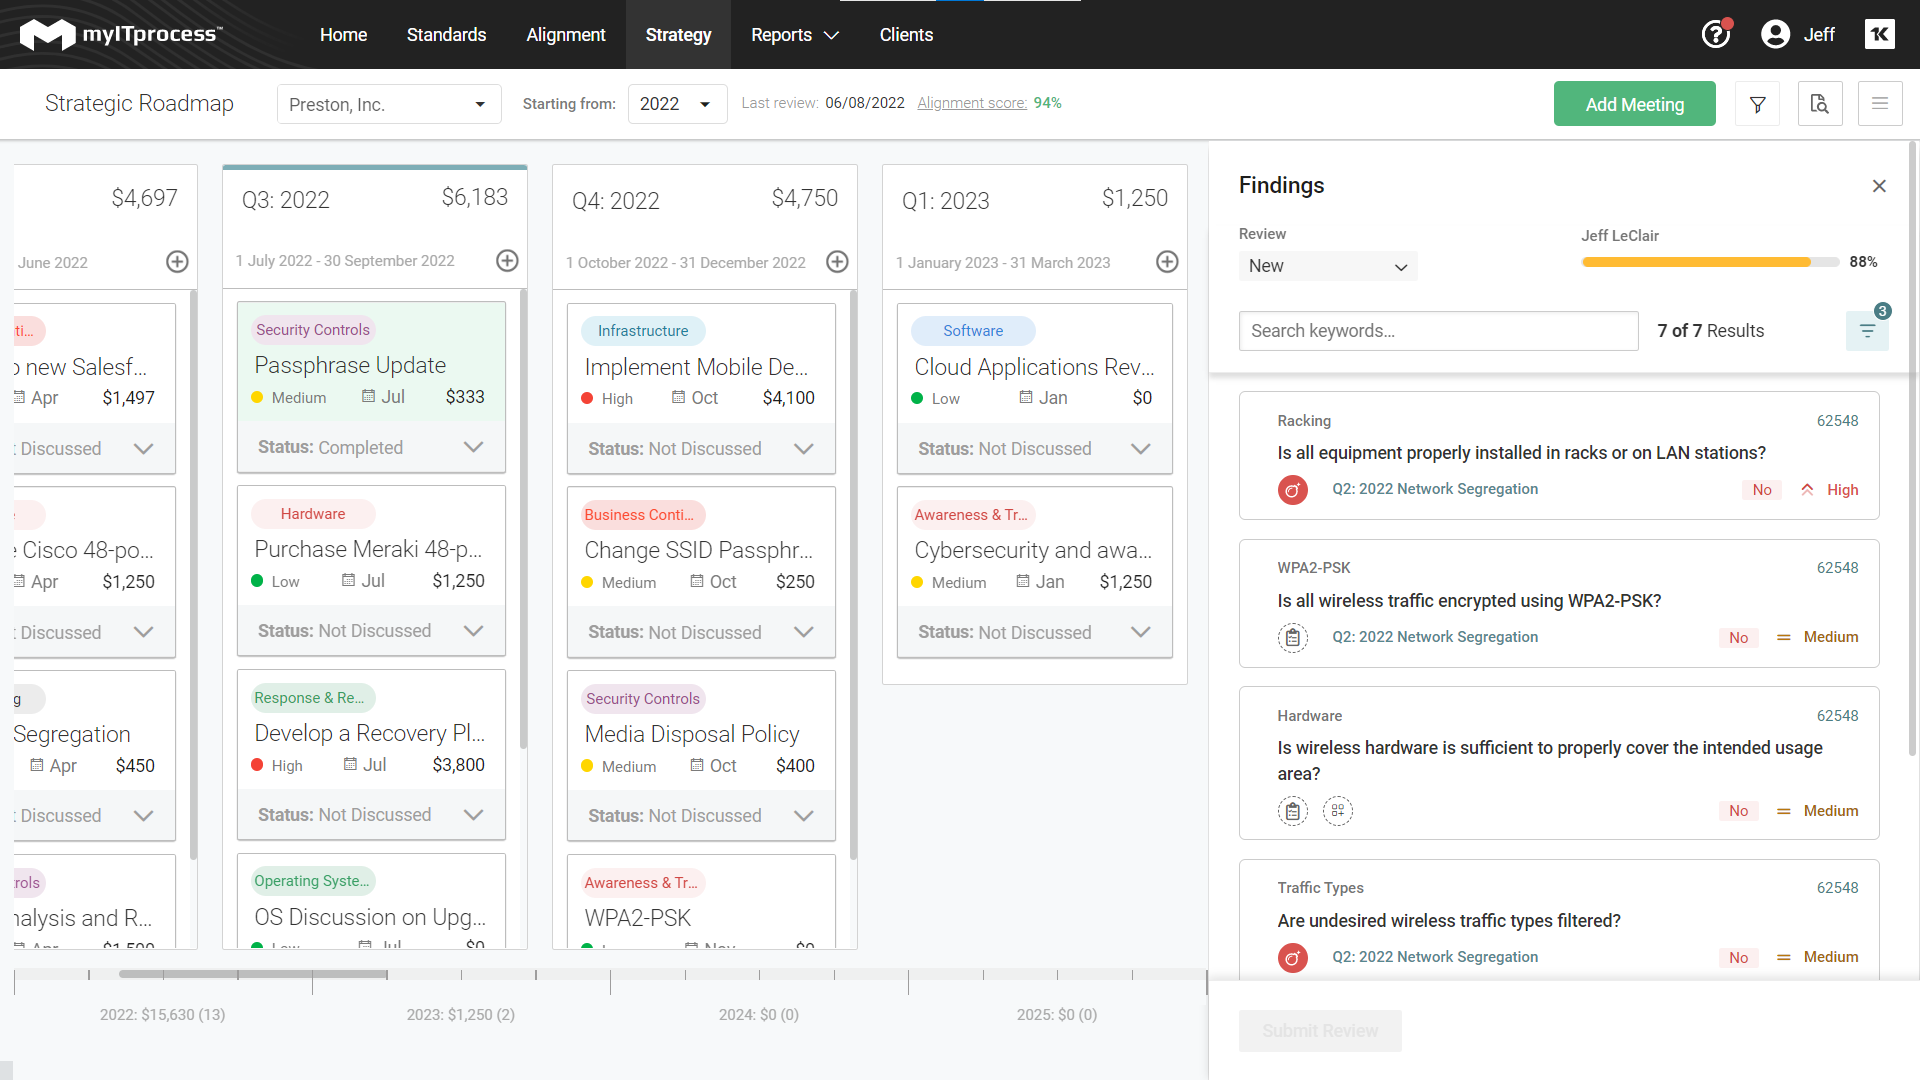This screenshot has width=1920, height=1080.
Task: Expand the Review New dropdown
Action: [x=1327, y=266]
